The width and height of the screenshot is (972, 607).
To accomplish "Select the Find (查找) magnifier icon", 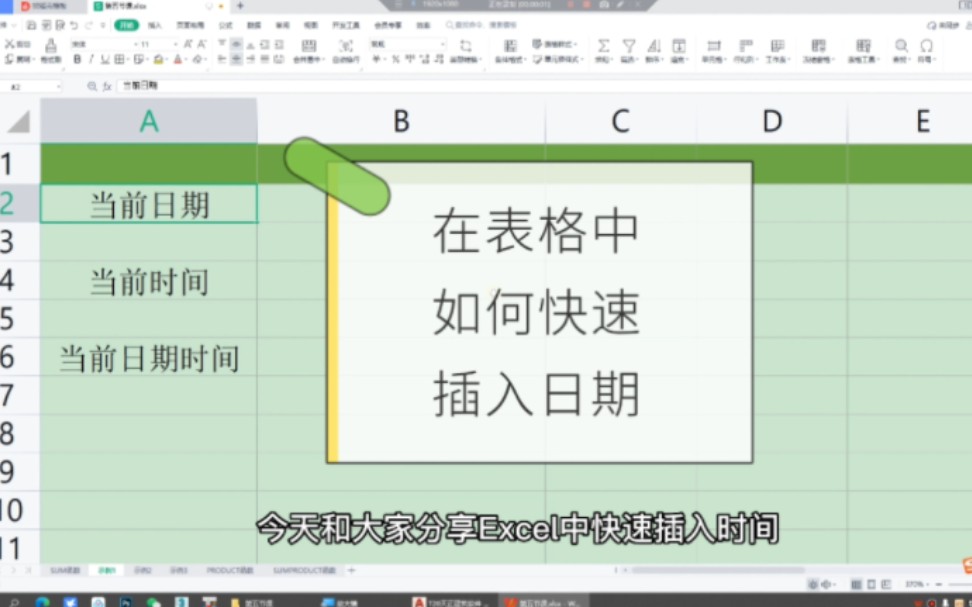I will pyautogui.click(x=900, y=45).
